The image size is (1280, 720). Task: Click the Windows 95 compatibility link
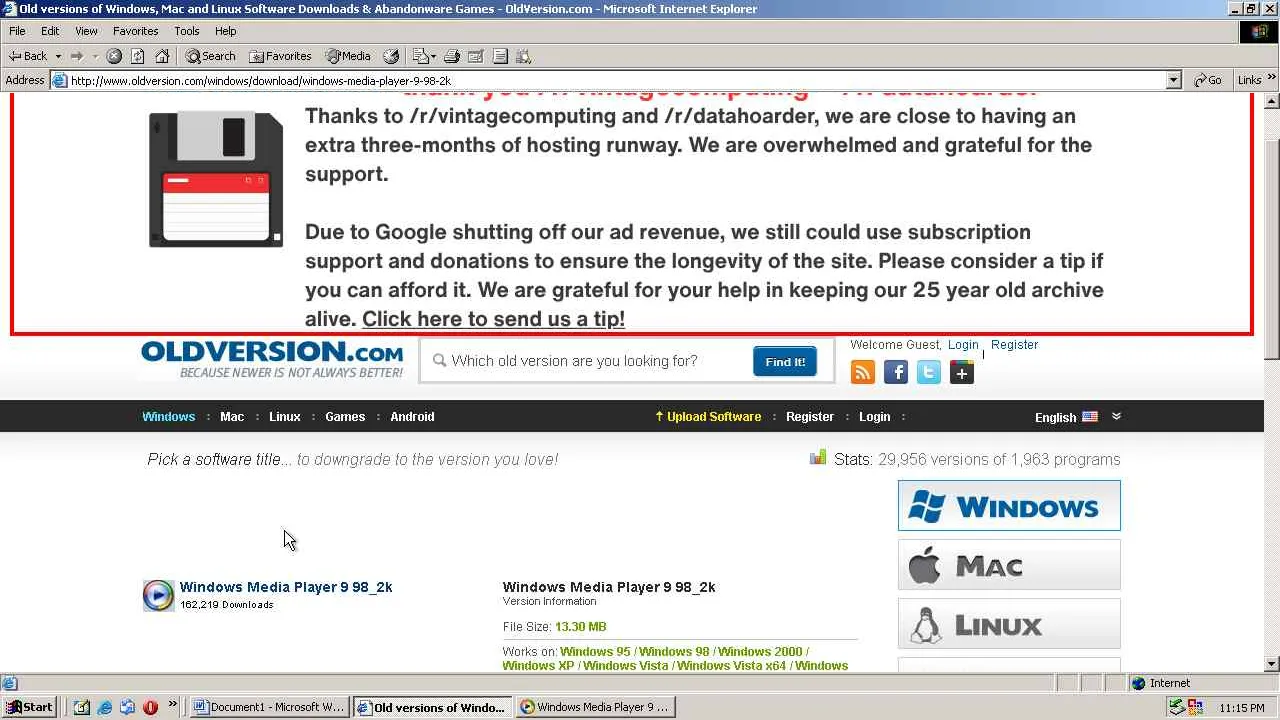point(595,651)
